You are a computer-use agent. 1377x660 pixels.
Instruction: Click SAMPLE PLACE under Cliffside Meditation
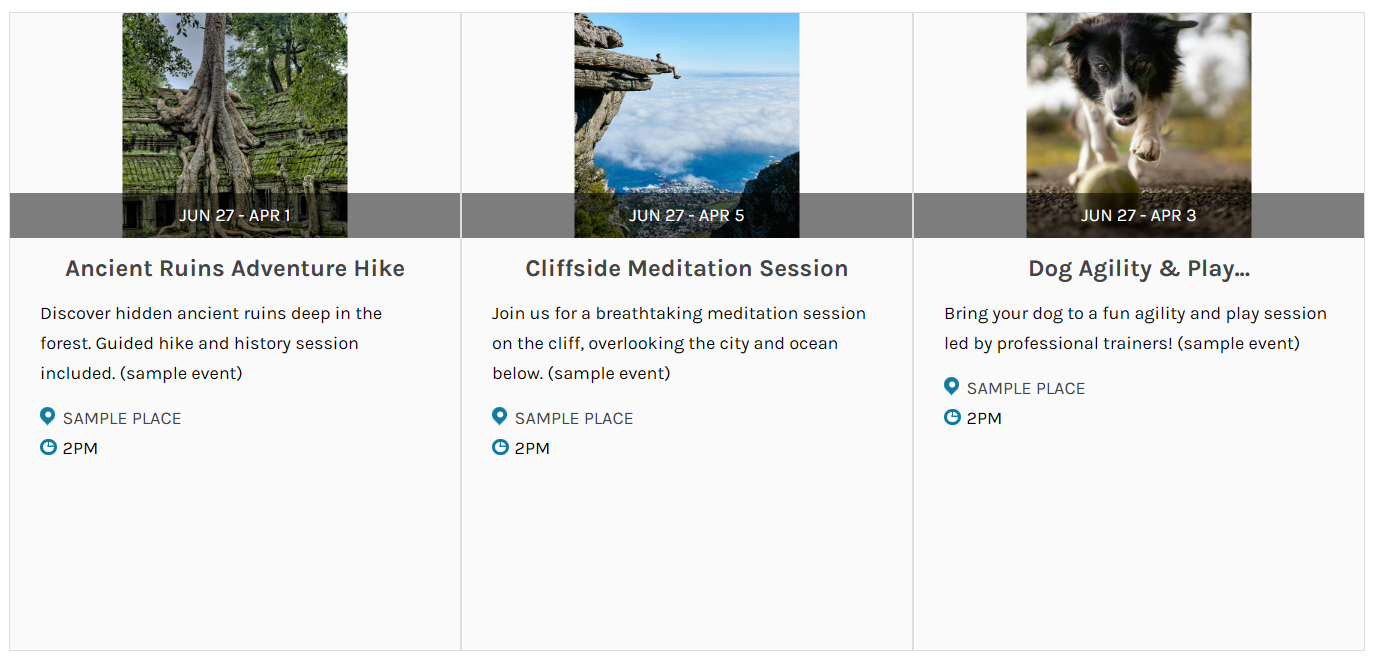pyautogui.click(x=574, y=418)
